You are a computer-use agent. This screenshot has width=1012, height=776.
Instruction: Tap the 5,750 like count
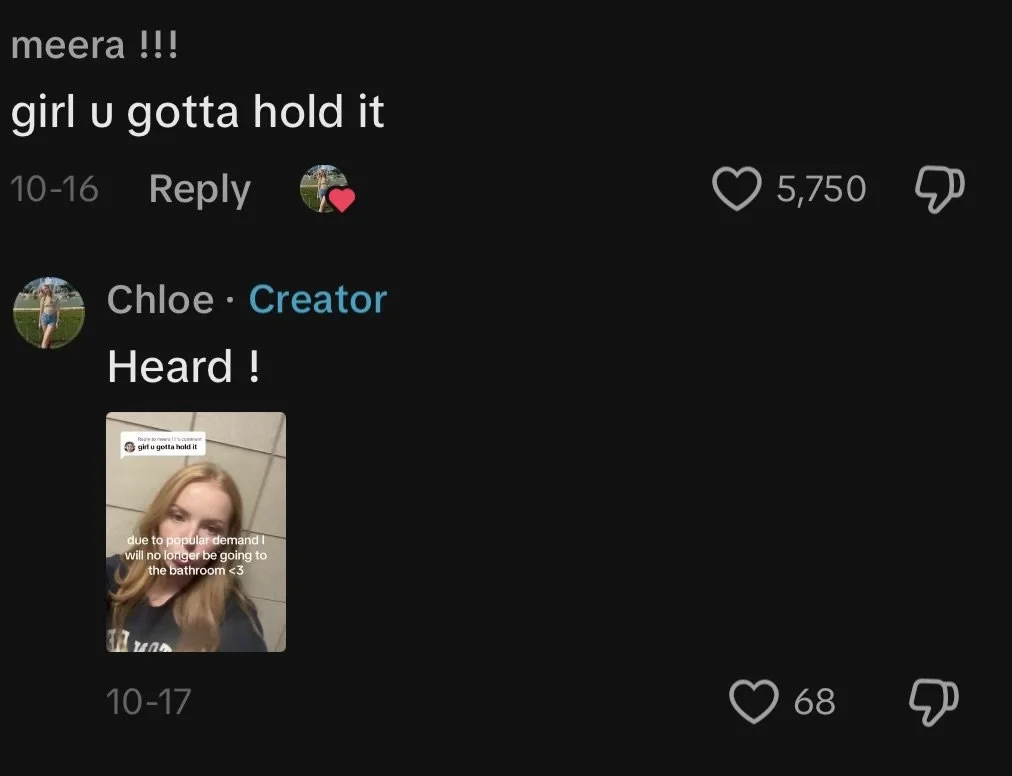(x=821, y=189)
